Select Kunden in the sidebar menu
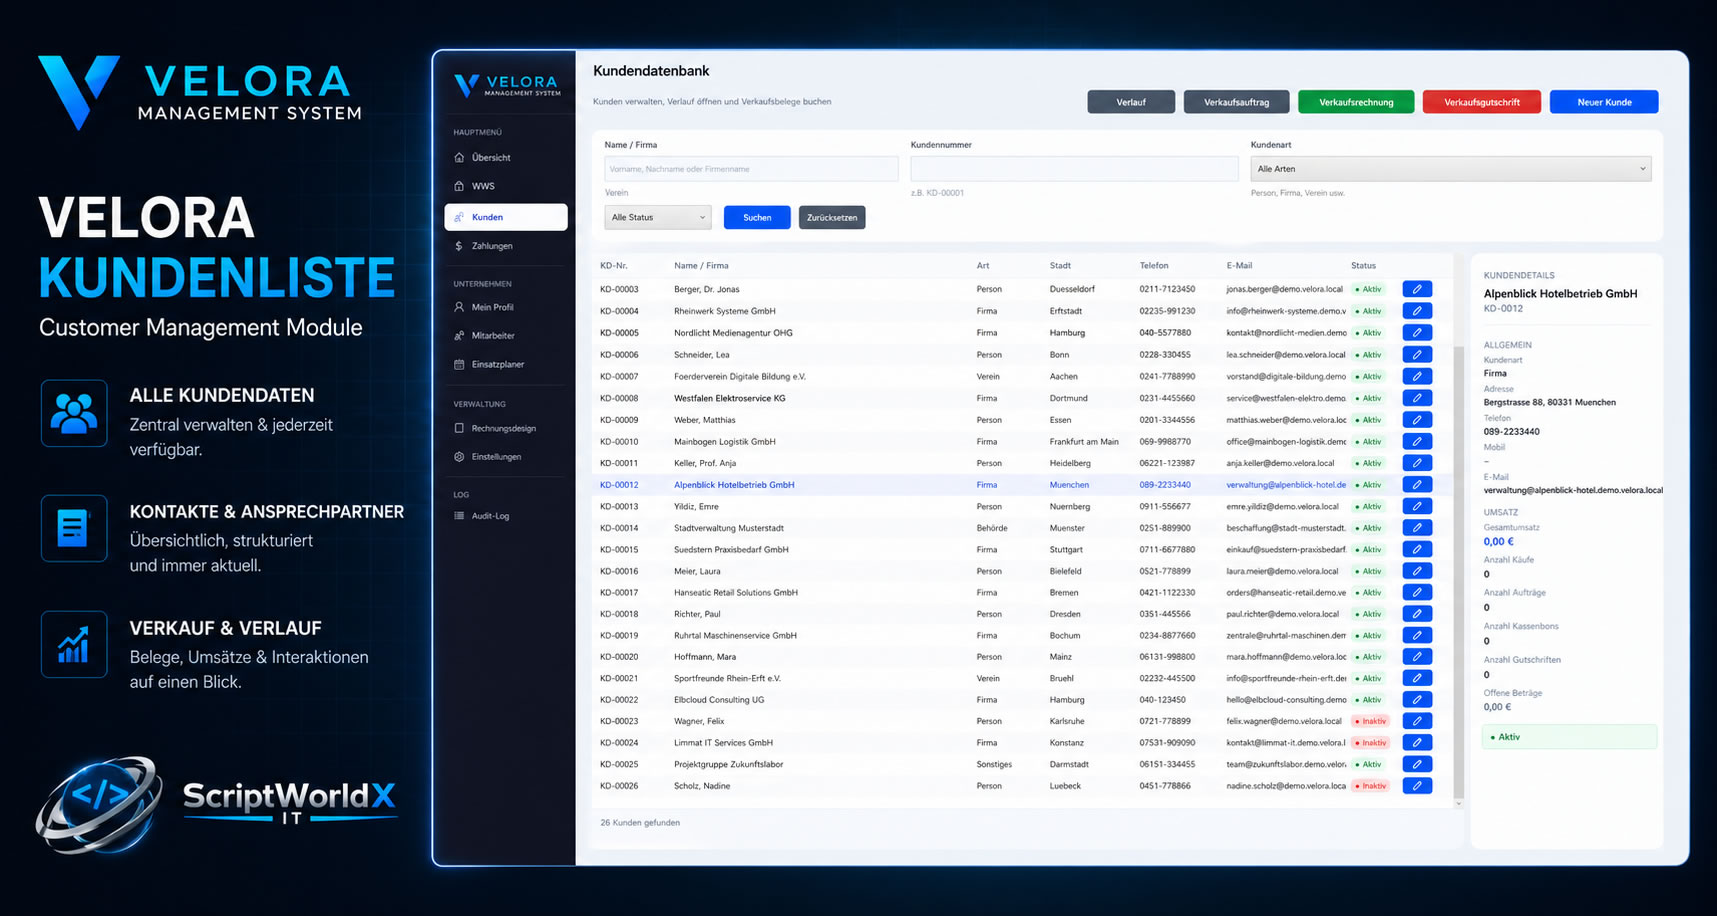The width and height of the screenshot is (1717, 916). click(506, 217)
